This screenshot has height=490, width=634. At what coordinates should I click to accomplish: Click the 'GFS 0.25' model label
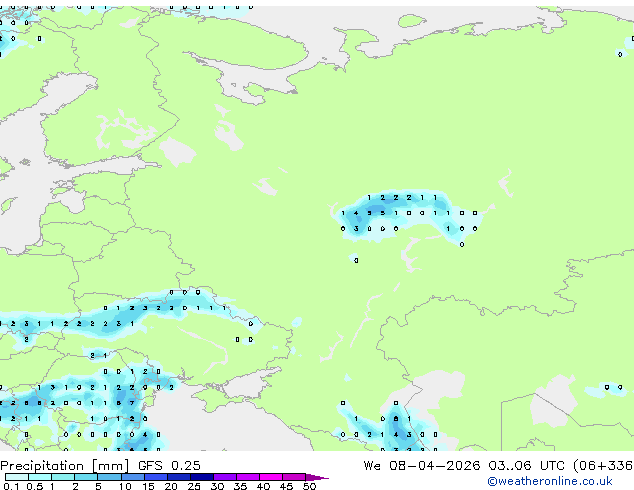[x=169, y=465]
